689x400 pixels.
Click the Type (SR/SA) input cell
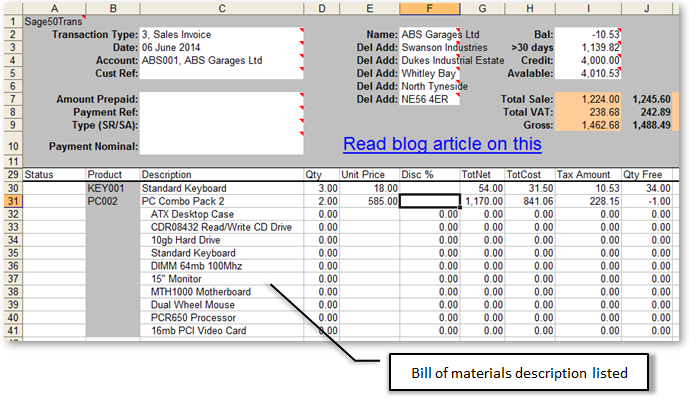(x=221, y=125)
